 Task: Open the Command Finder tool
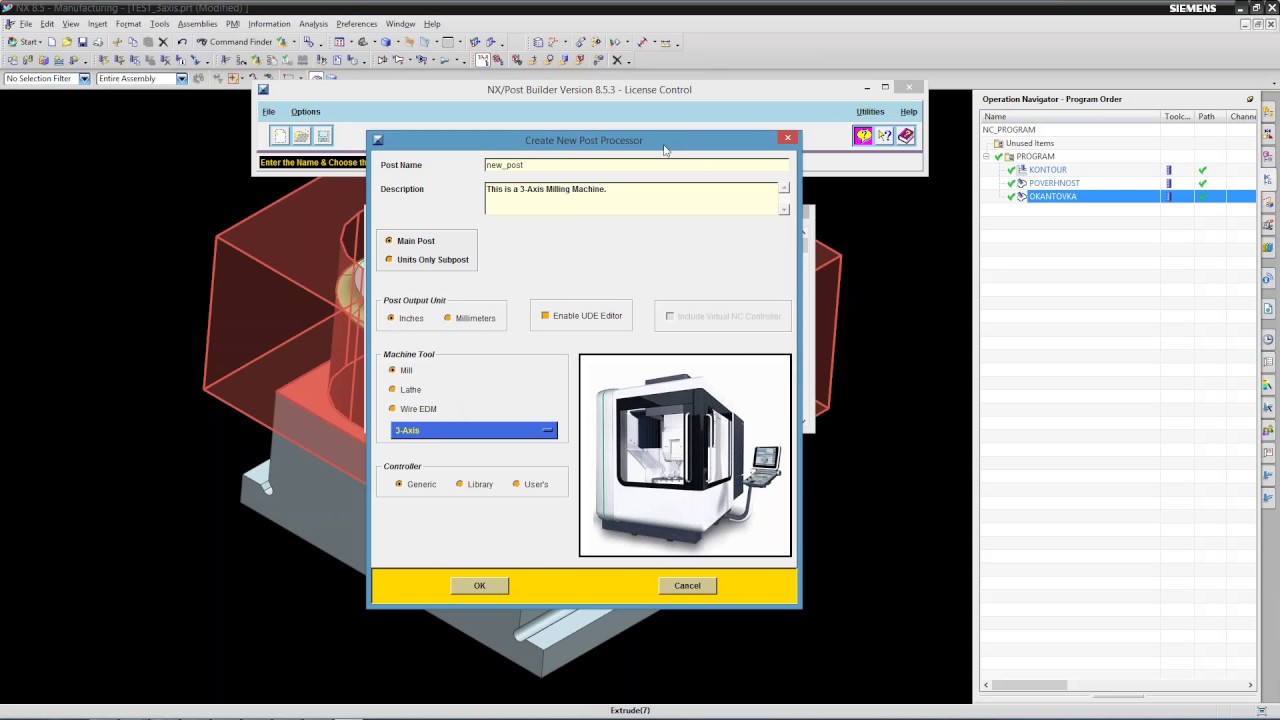pyautogui.click(x=234, y=42)
